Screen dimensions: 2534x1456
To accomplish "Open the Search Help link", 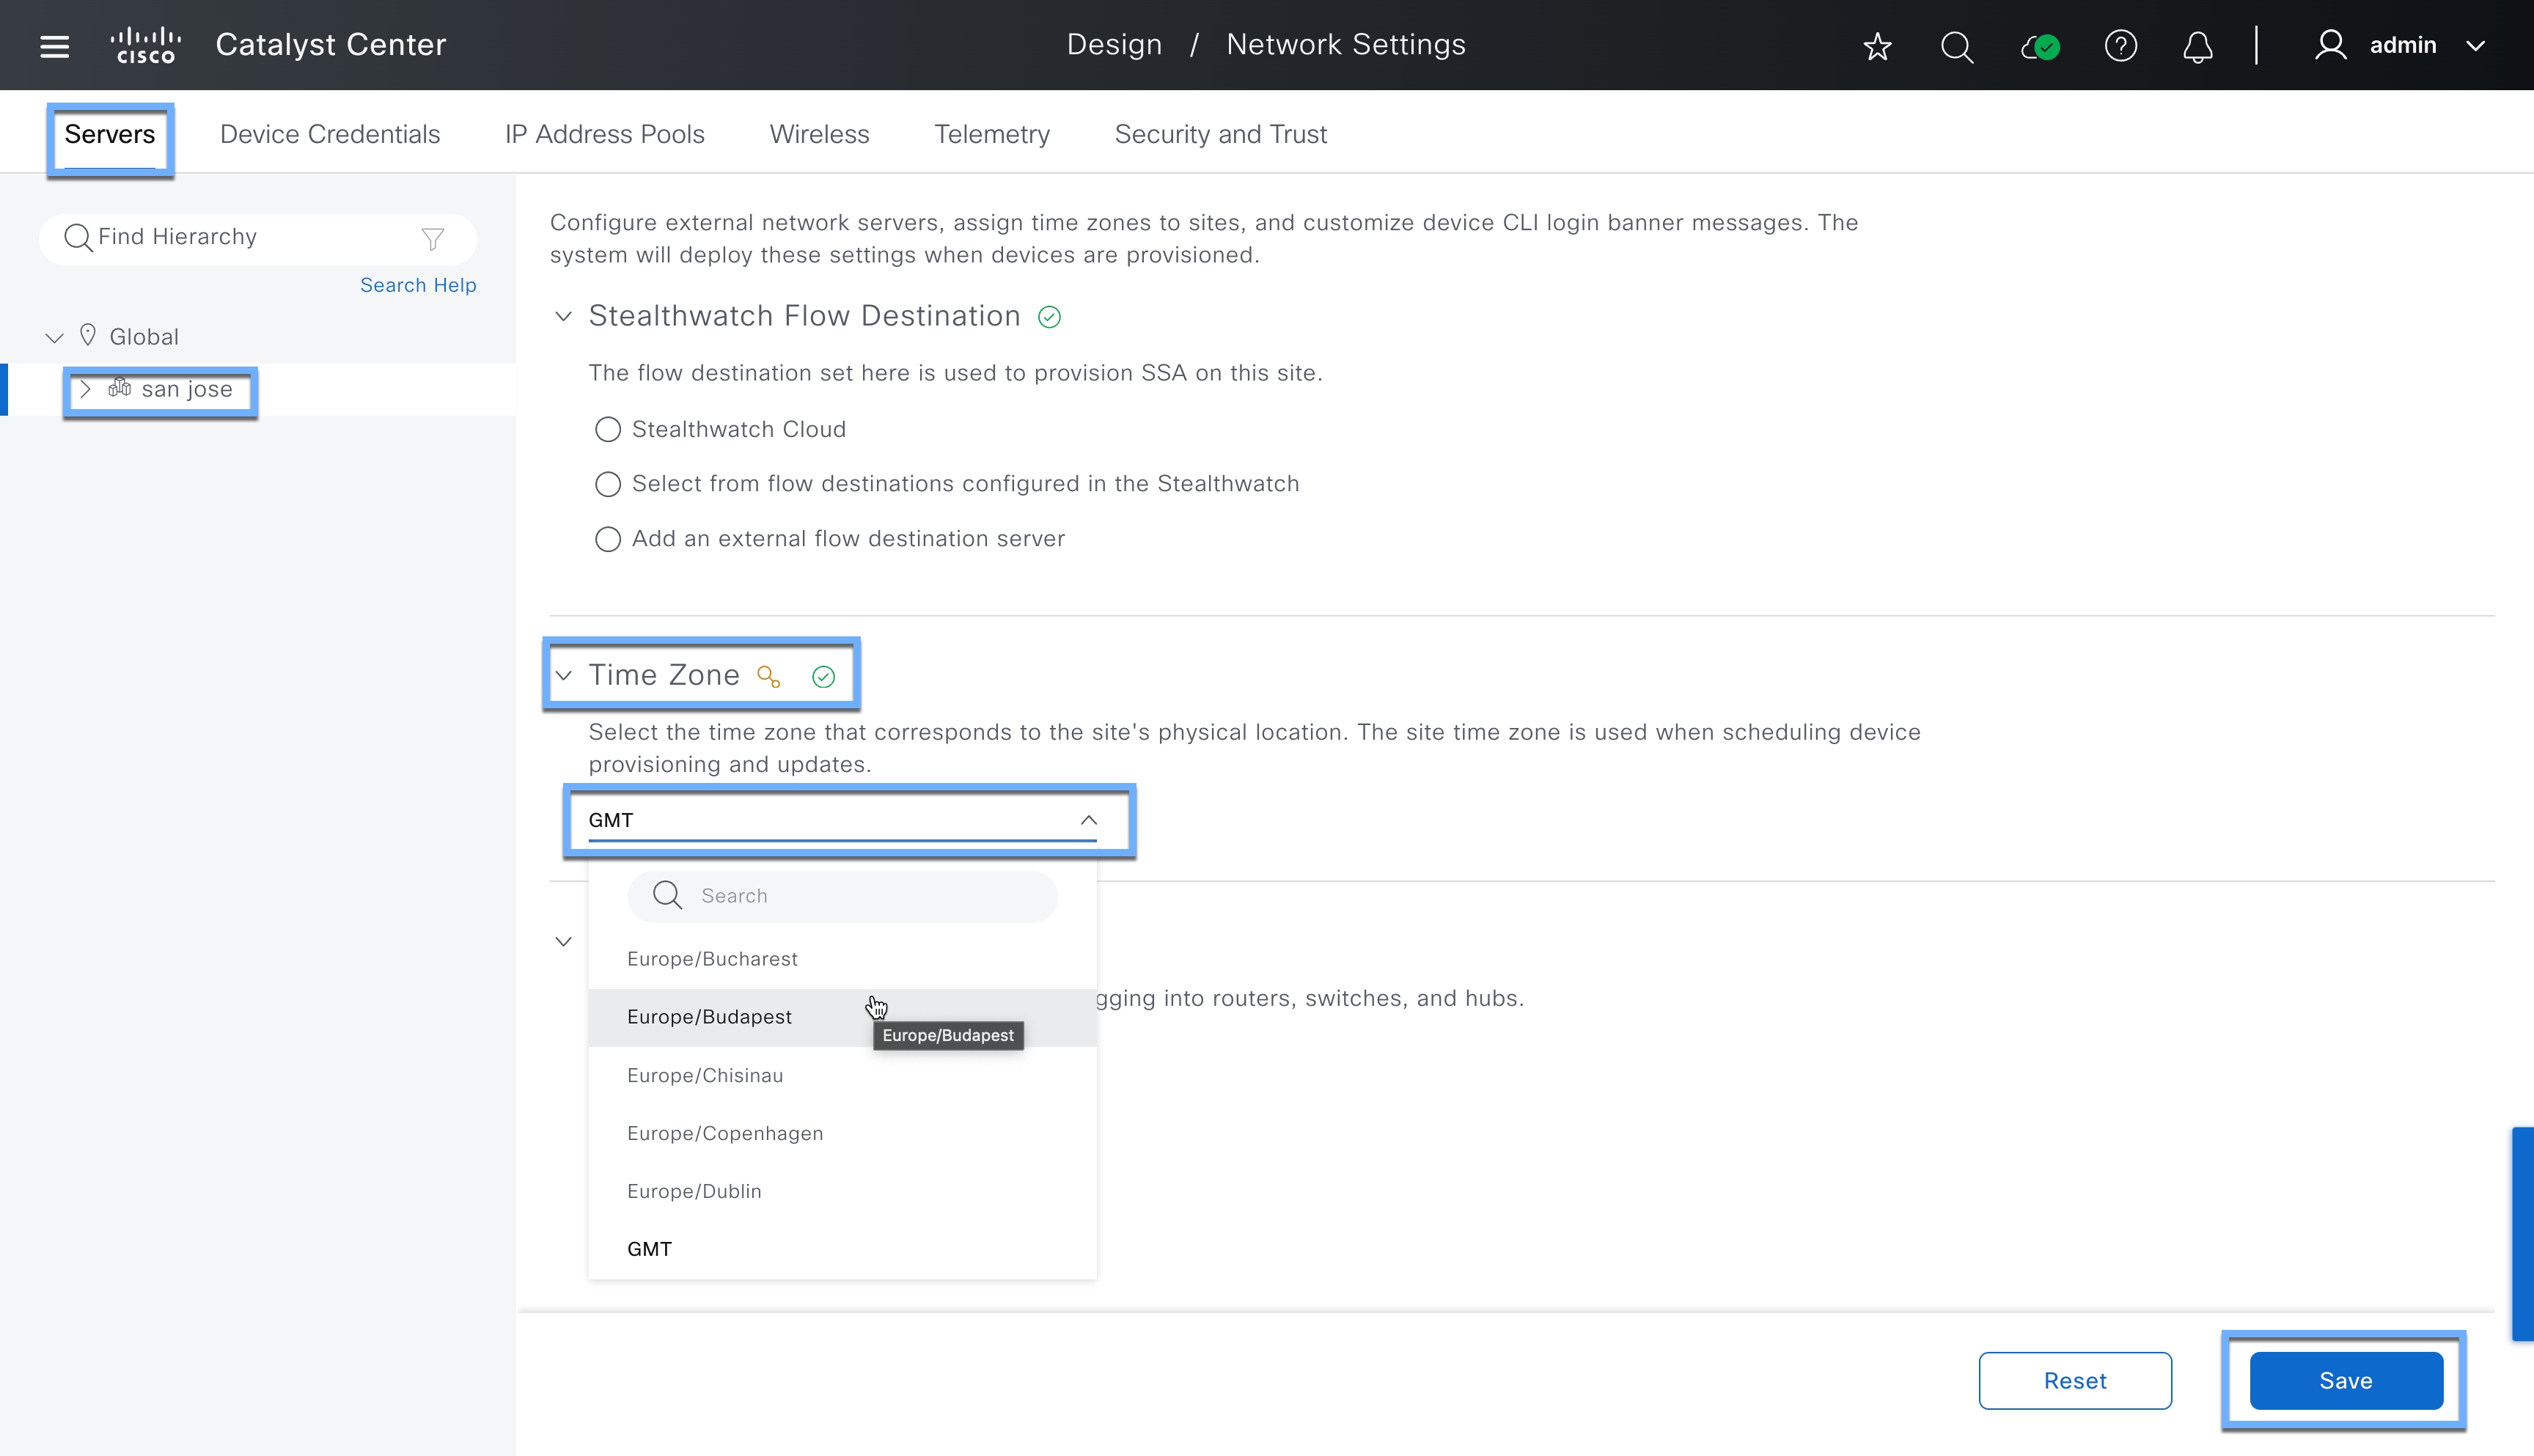I will (418, 285).
